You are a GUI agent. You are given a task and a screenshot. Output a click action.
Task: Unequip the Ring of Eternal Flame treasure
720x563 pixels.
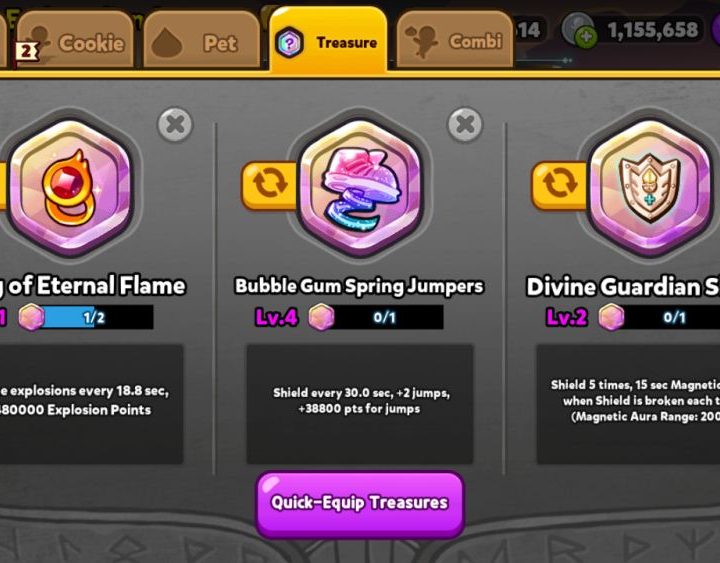(x=175, y=124)
